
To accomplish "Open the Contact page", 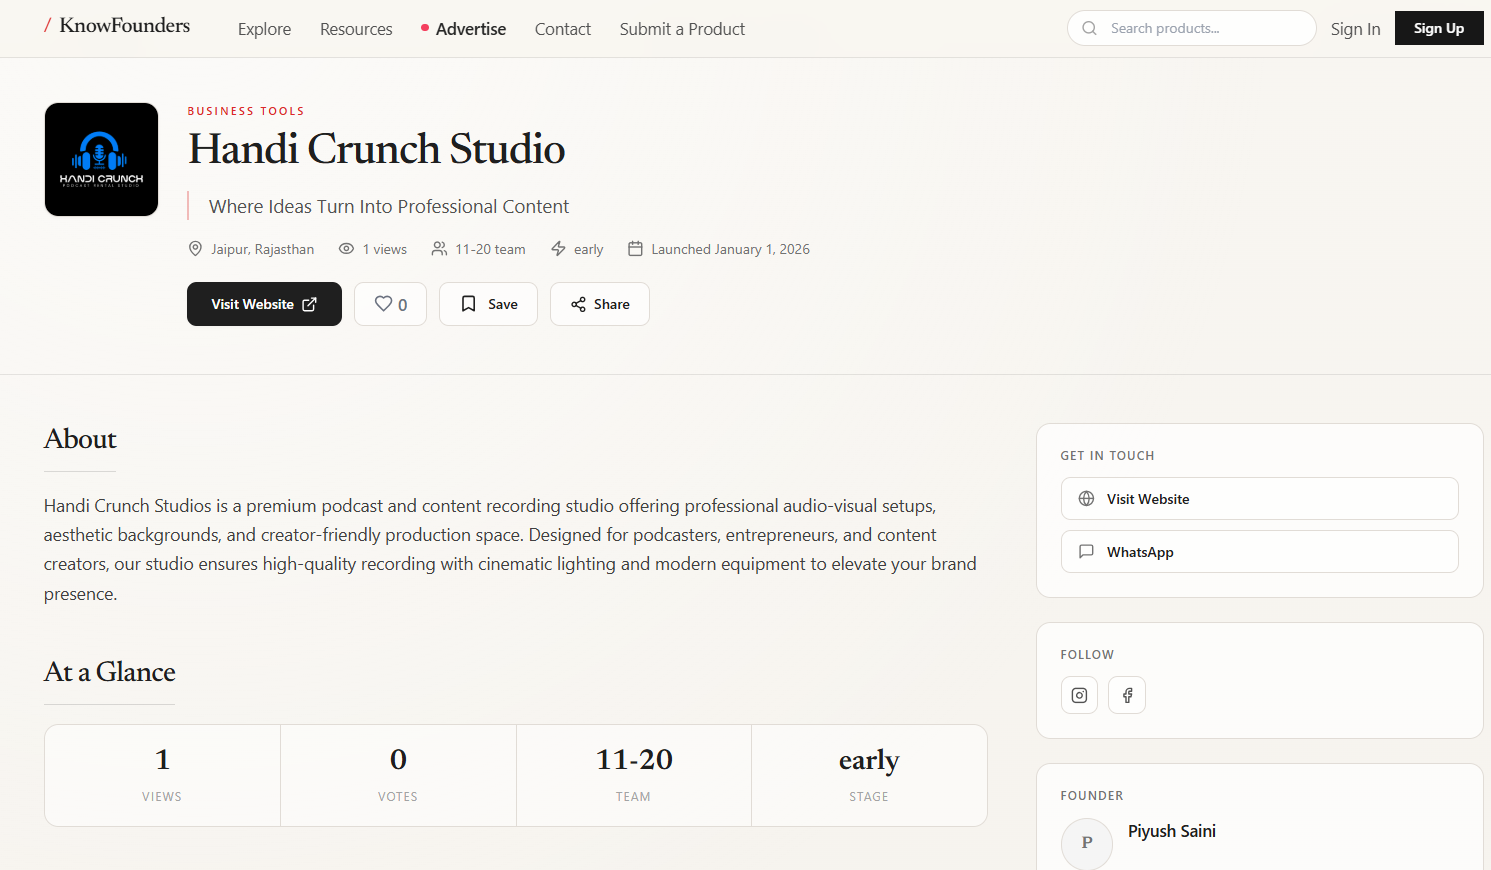I will 563,29.
